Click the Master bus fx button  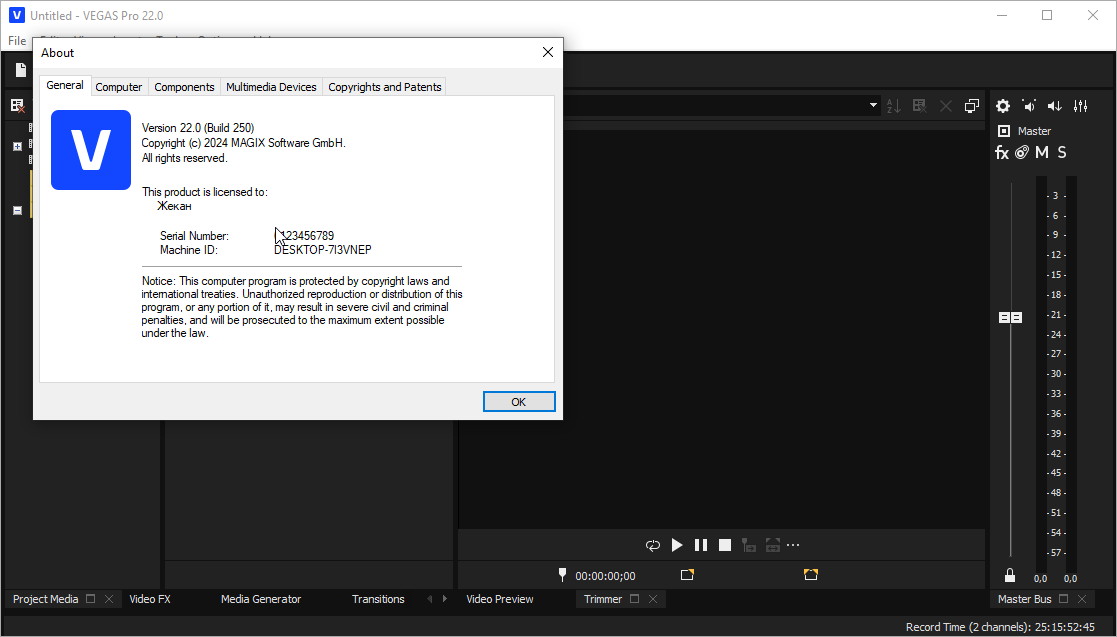tap(1002, 152)
